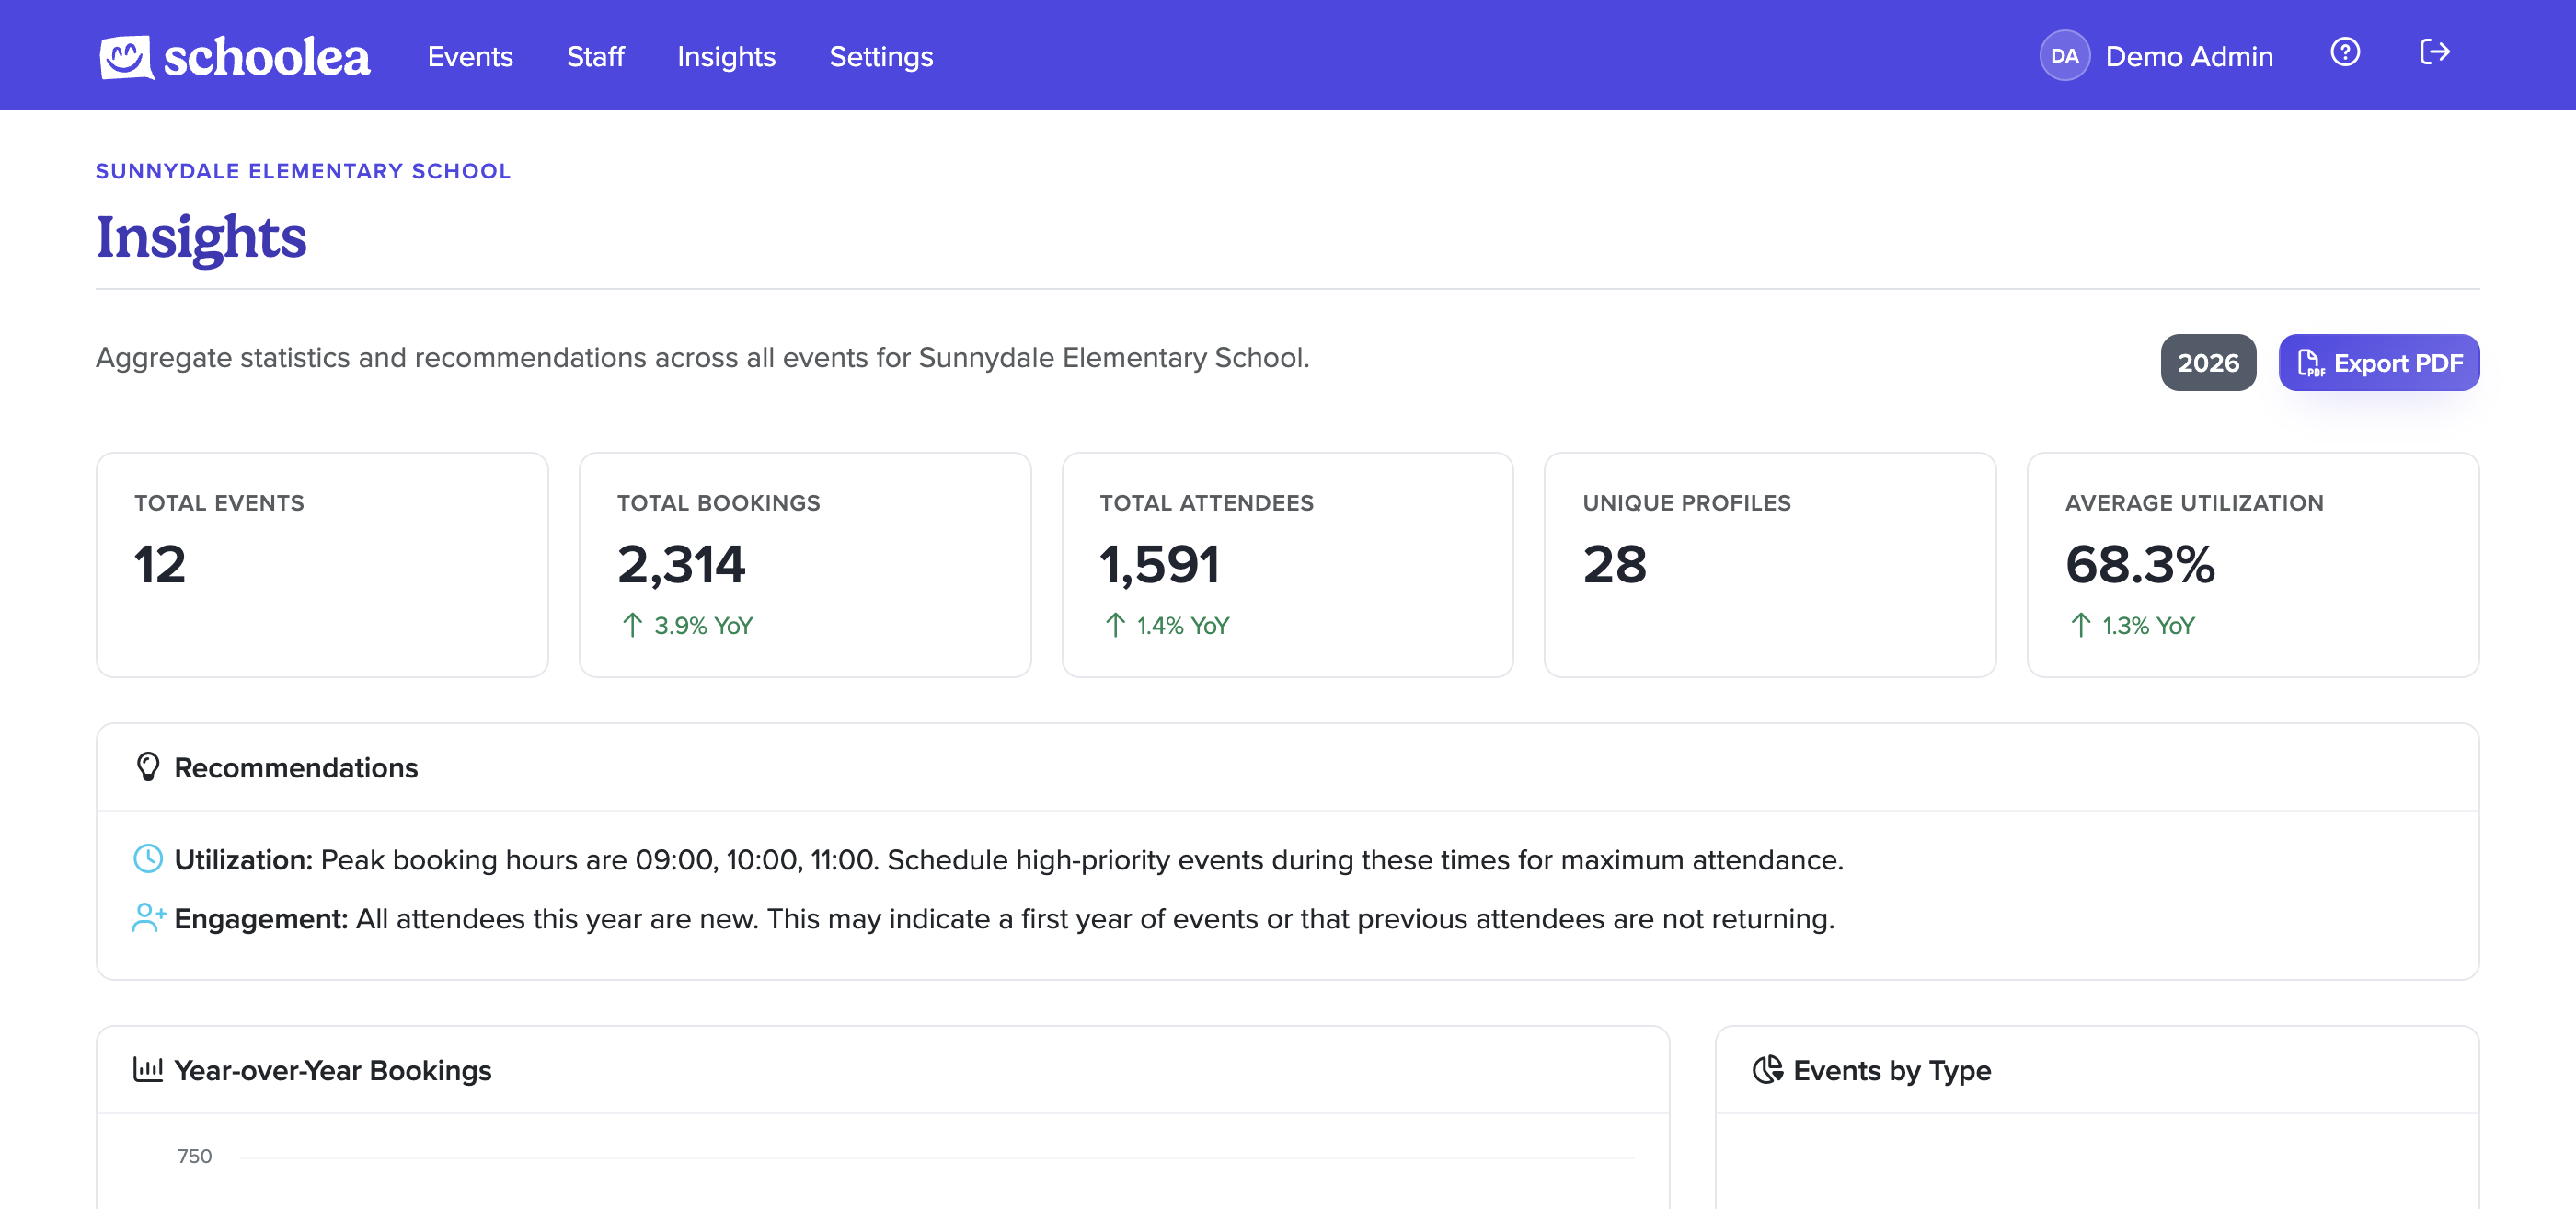Click the up arrow beside 1.3% YoY

pos(2080,625)
